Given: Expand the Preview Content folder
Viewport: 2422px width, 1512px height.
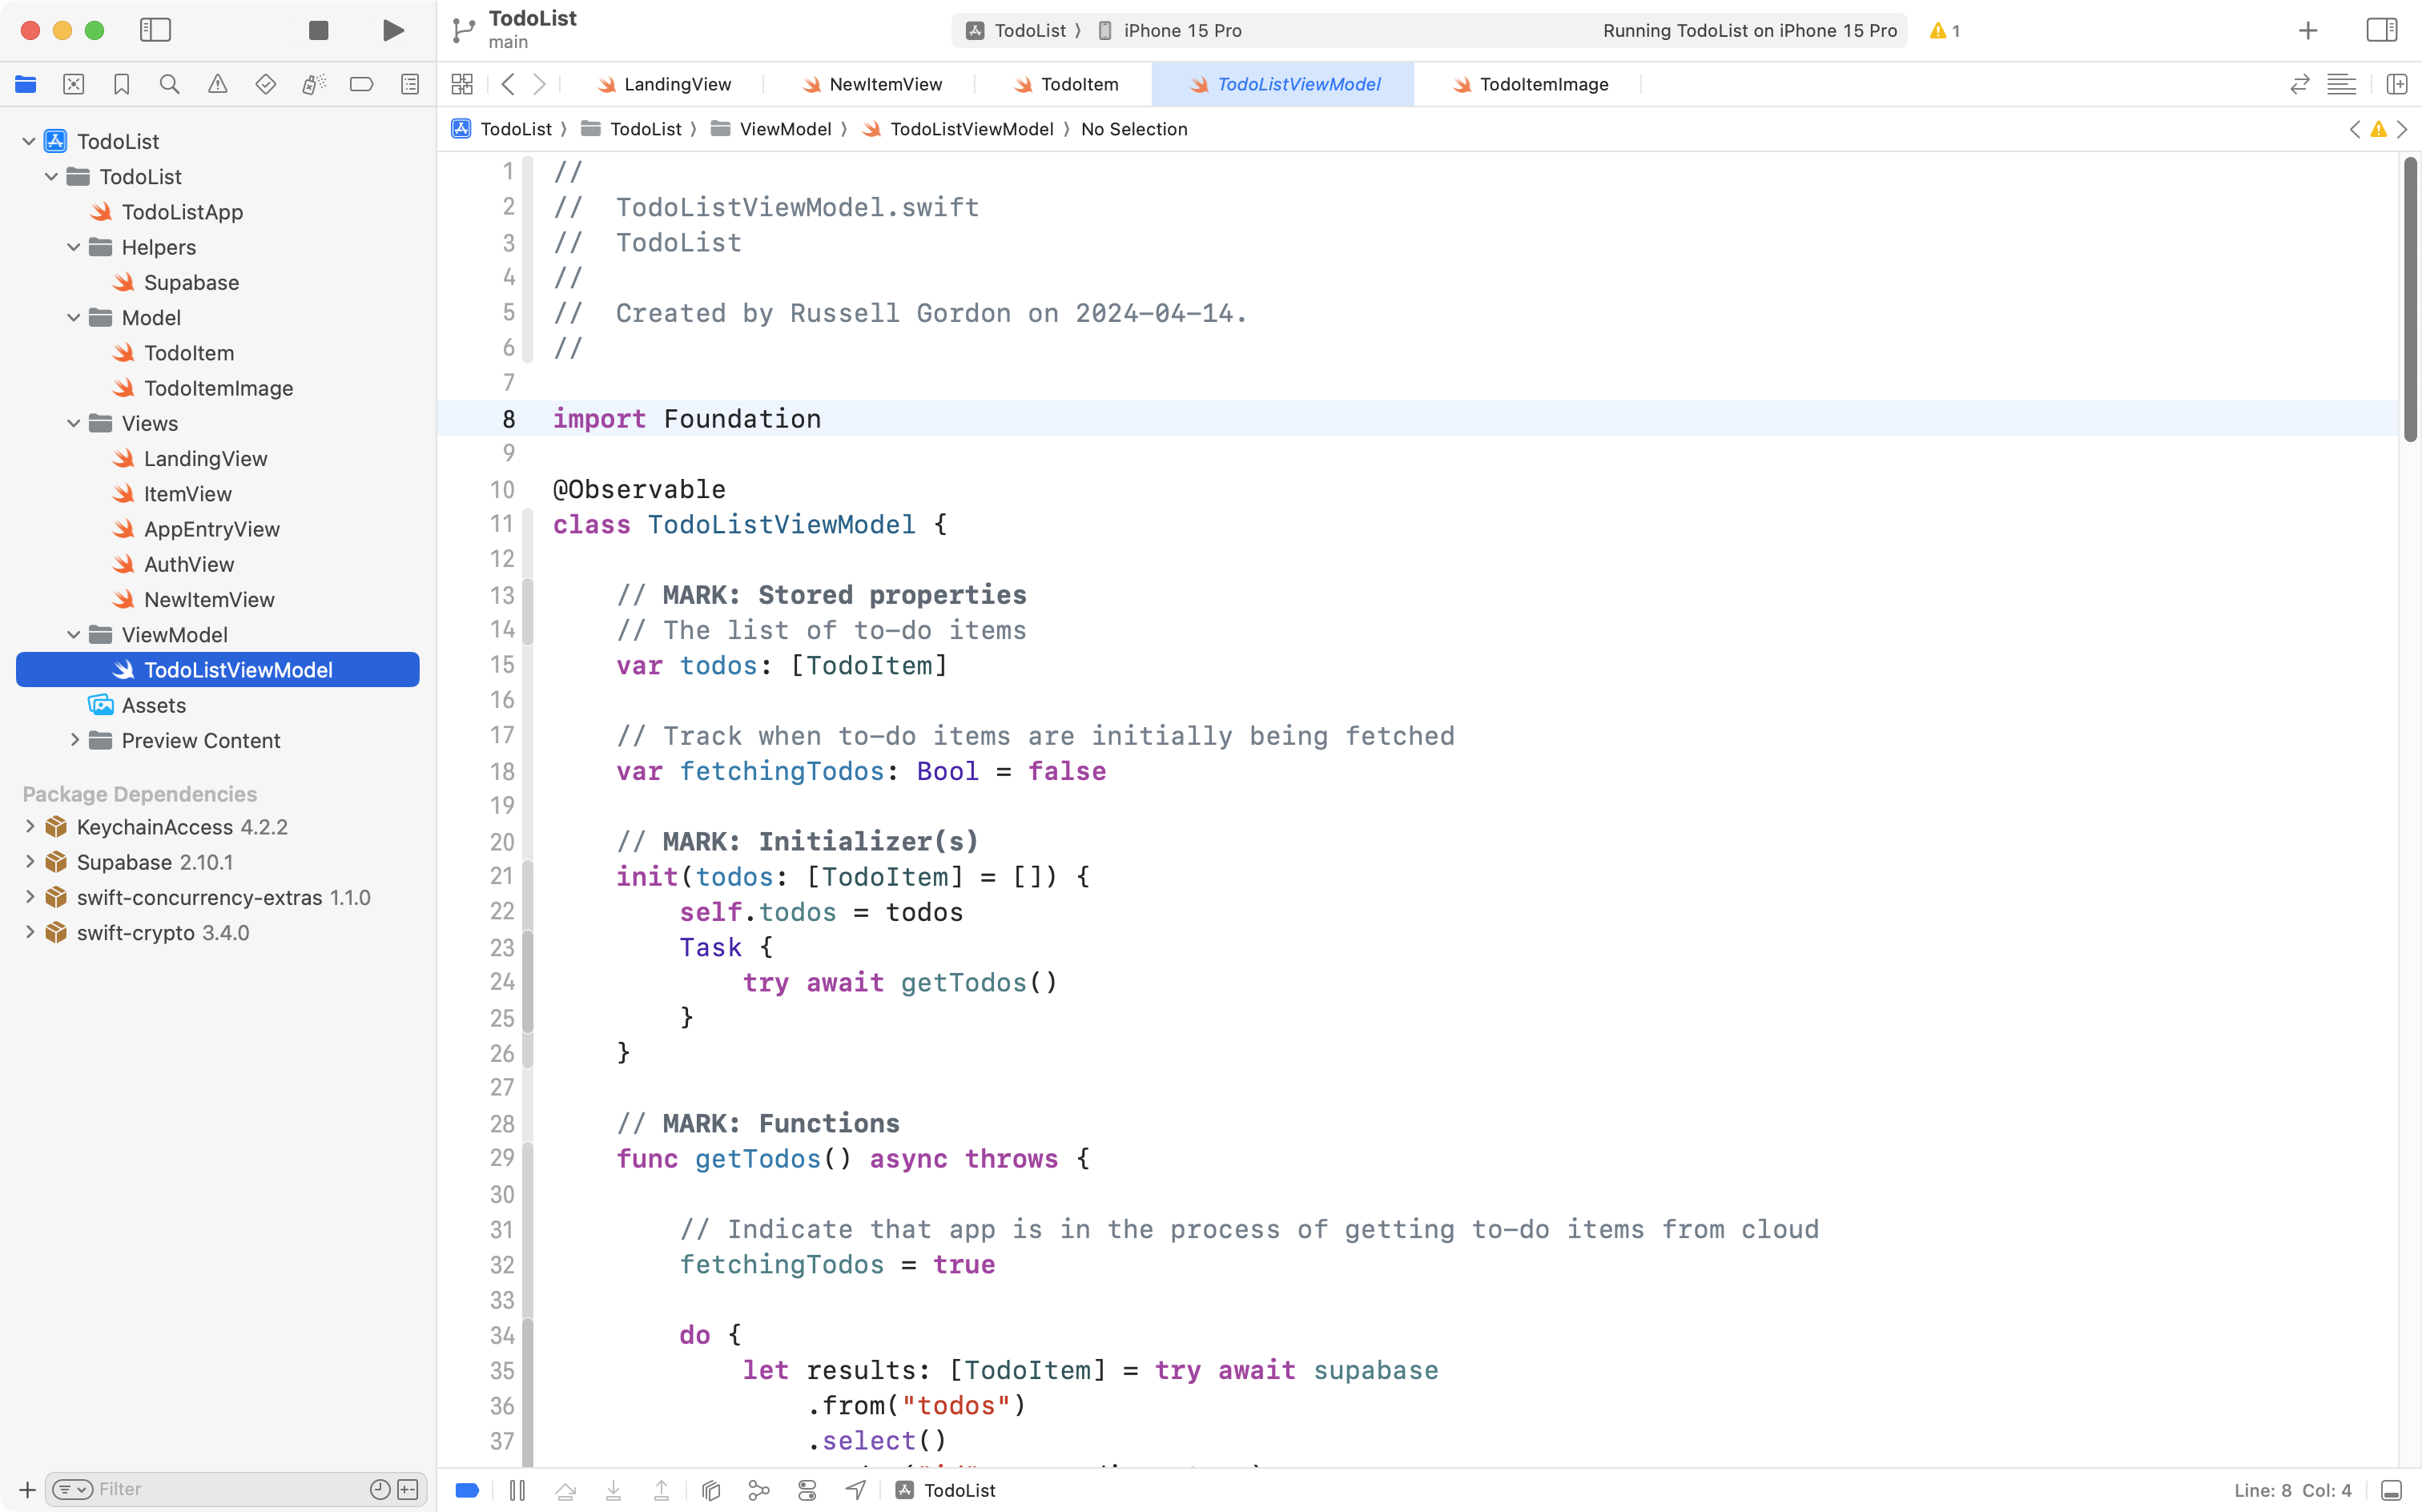Looking at the screenshot, I should point(74,740).
